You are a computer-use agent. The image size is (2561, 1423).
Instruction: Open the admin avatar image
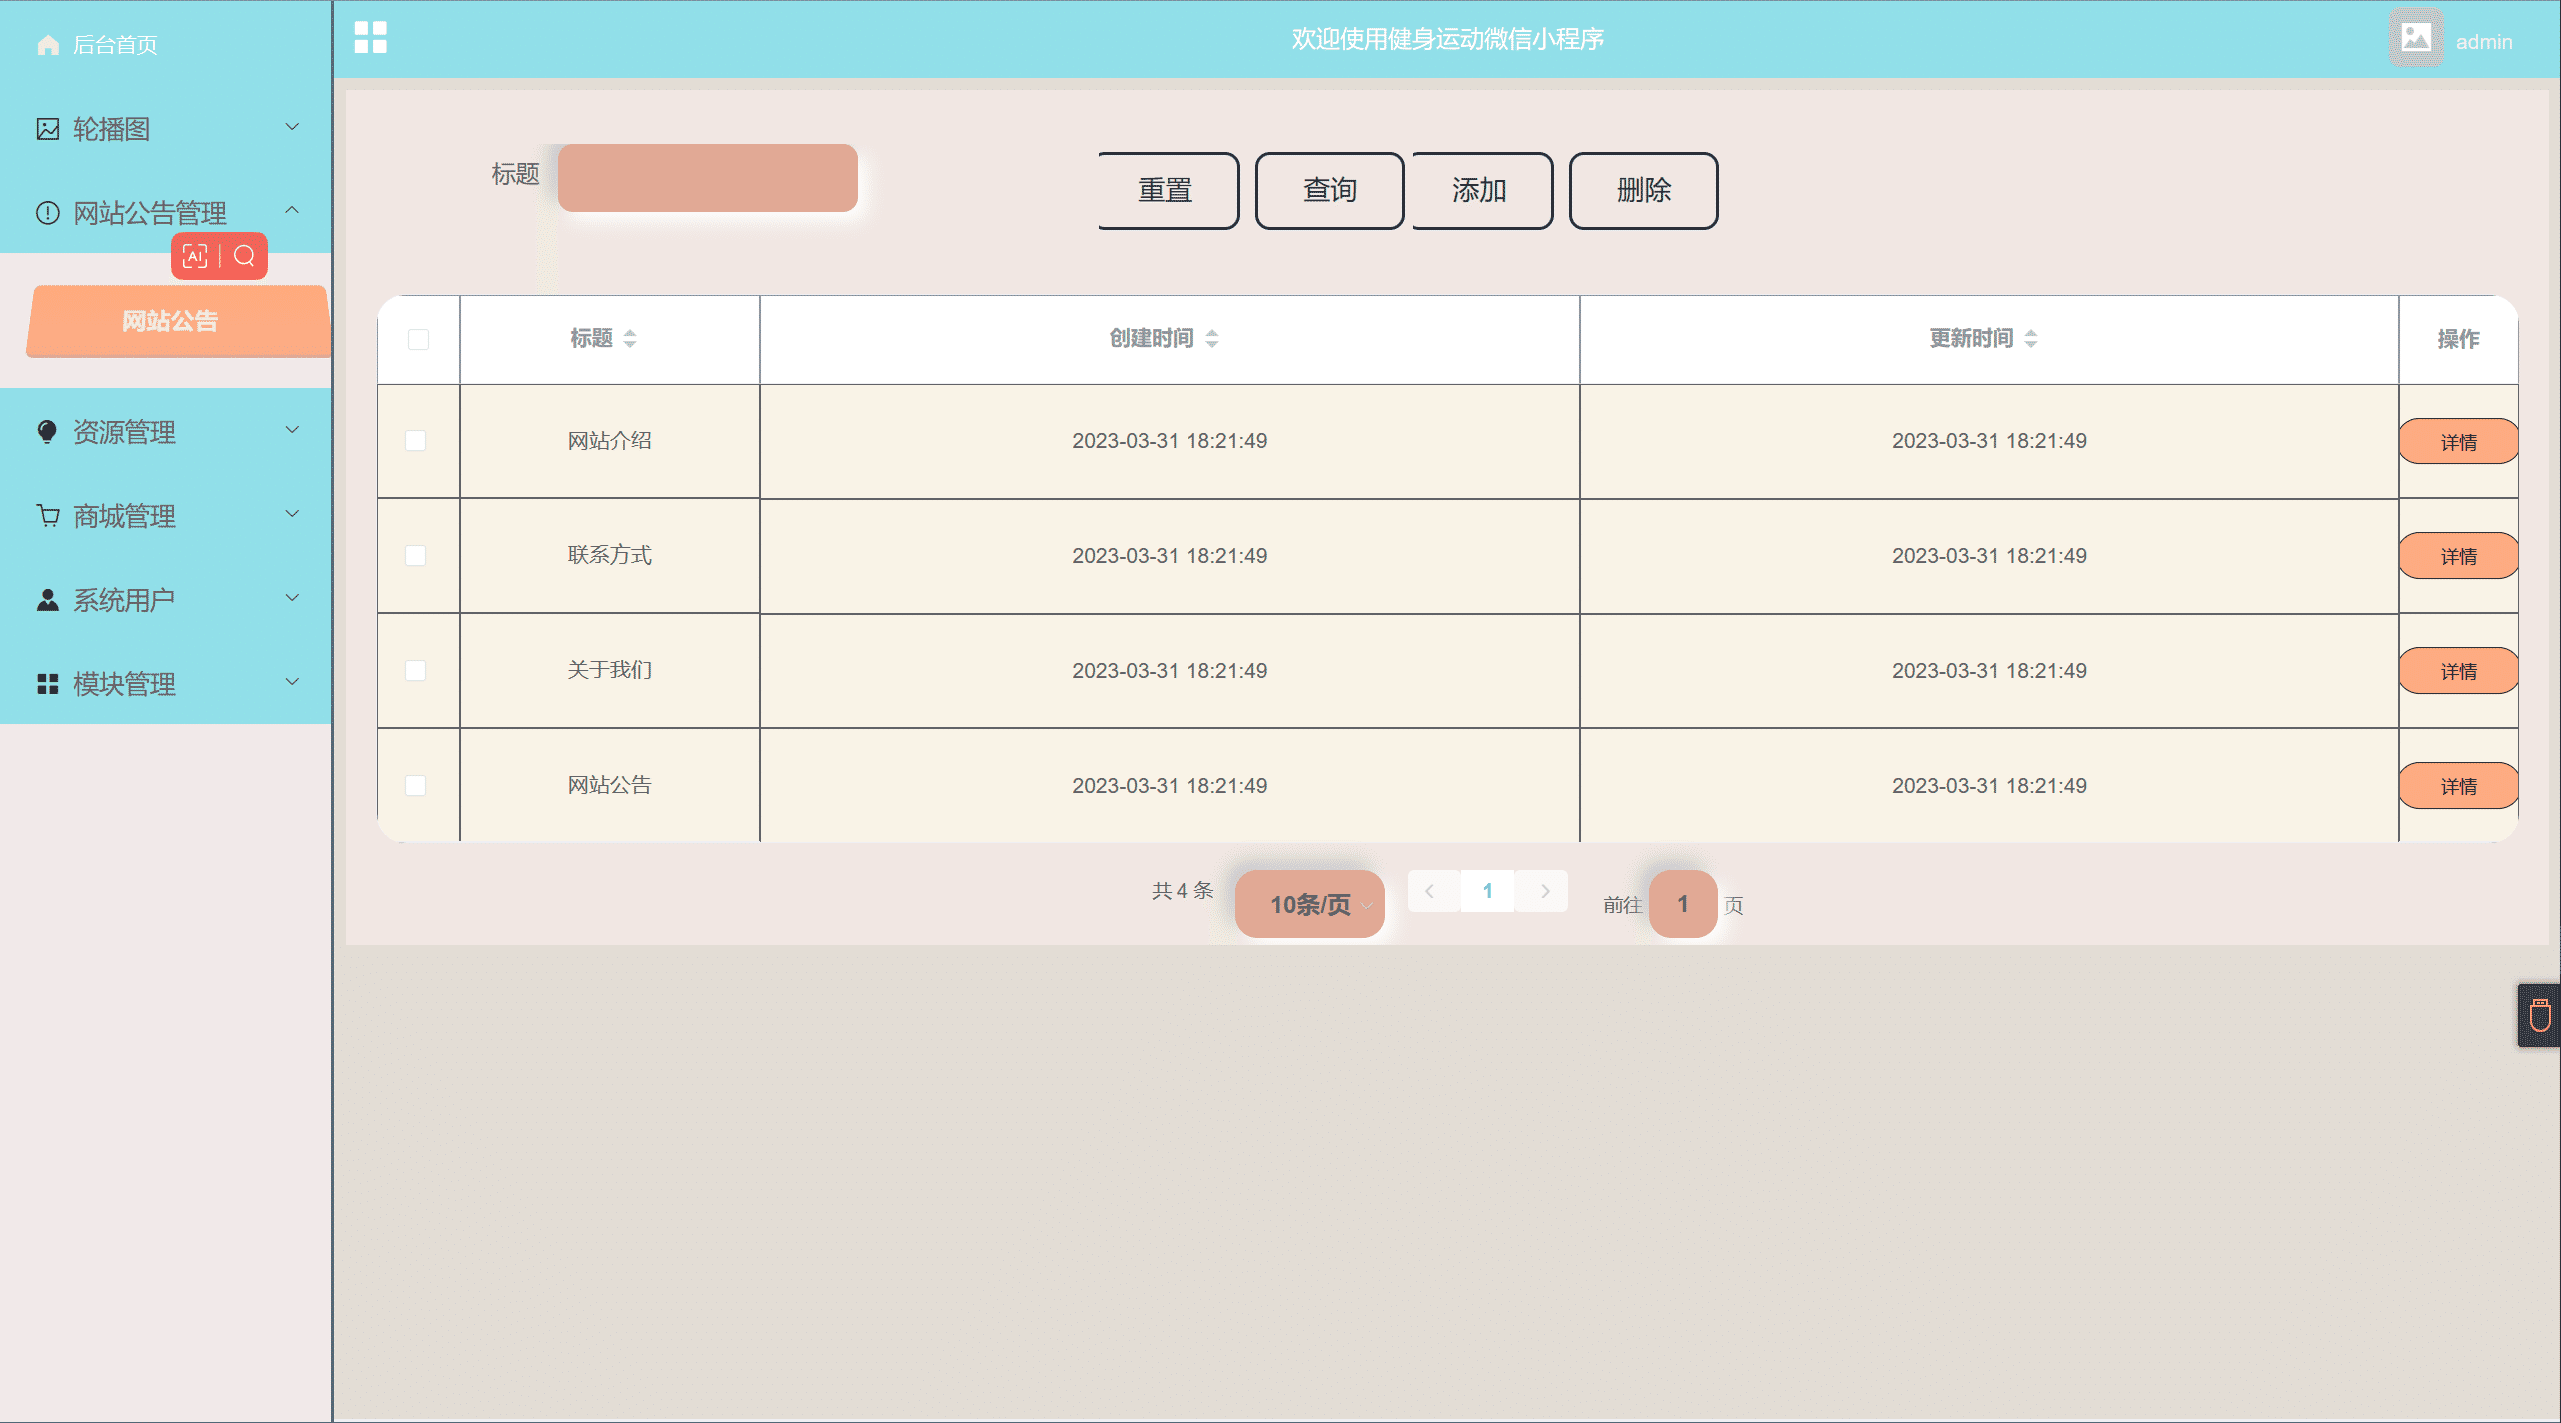[2416, 38]
